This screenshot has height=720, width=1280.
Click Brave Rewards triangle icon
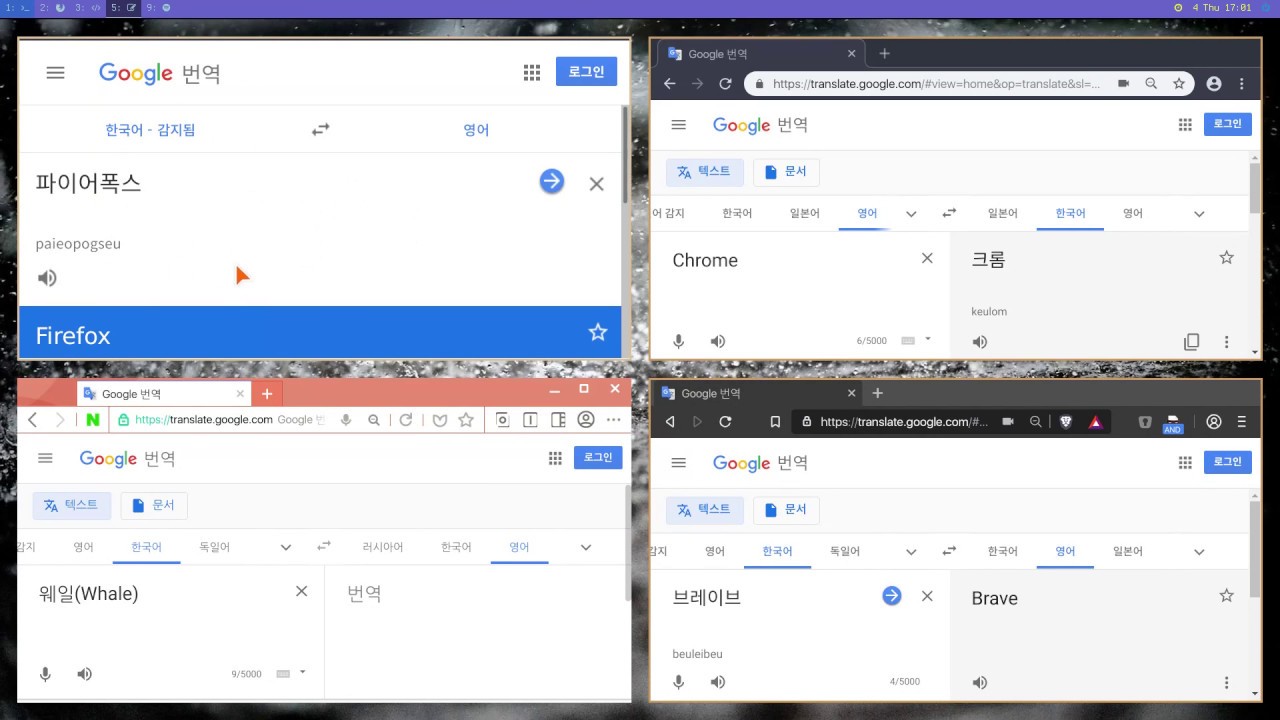(1096, 422)
